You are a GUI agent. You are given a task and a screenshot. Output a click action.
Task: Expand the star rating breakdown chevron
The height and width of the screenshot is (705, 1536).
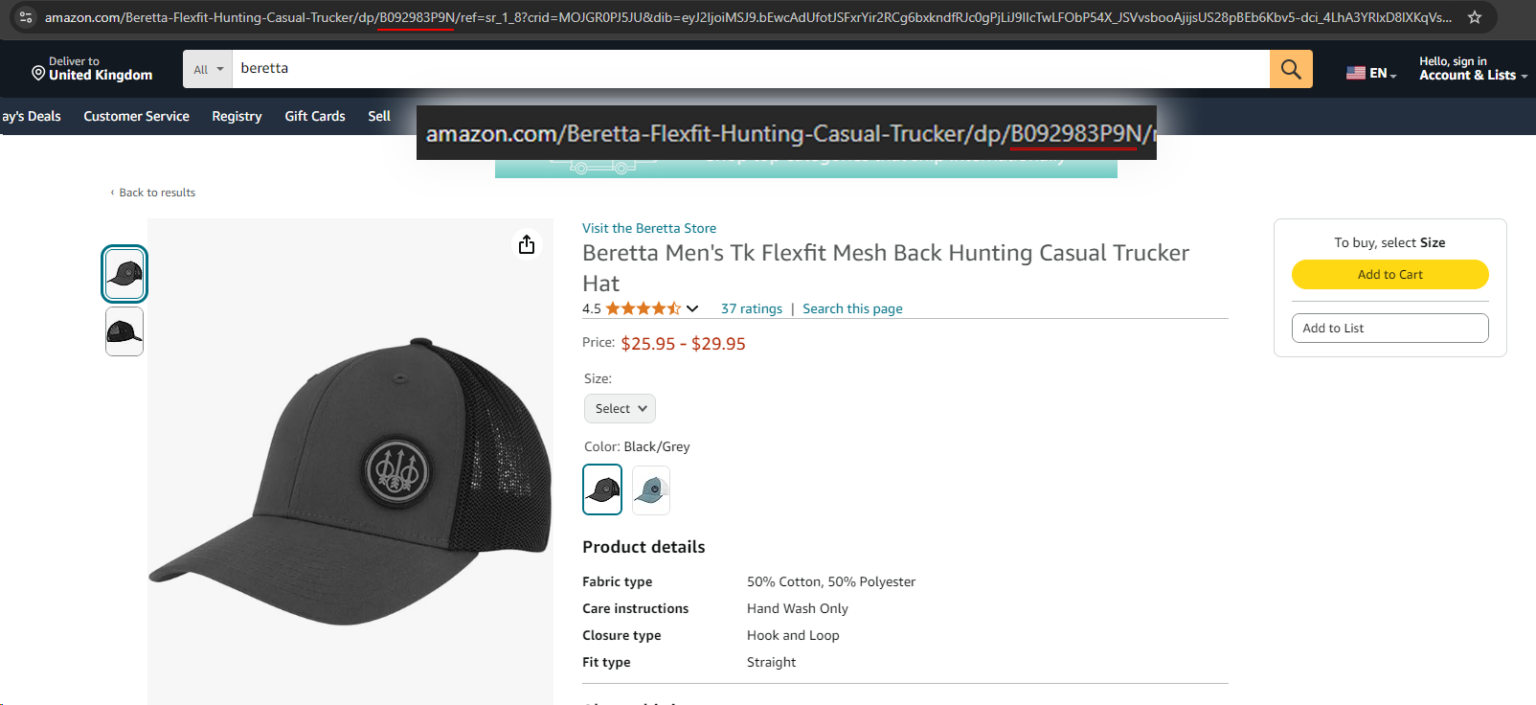(x=692, y=308)
